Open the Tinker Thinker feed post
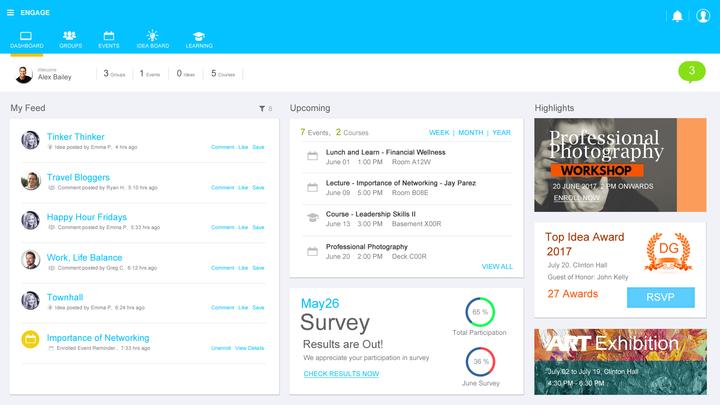 pos(75,137)
